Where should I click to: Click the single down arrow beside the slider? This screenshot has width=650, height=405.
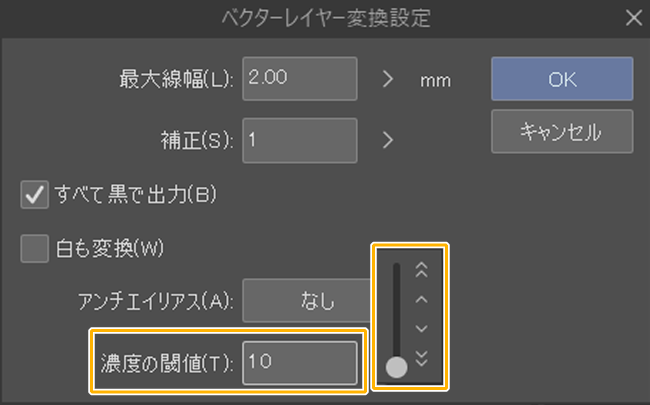click(421, 328)
